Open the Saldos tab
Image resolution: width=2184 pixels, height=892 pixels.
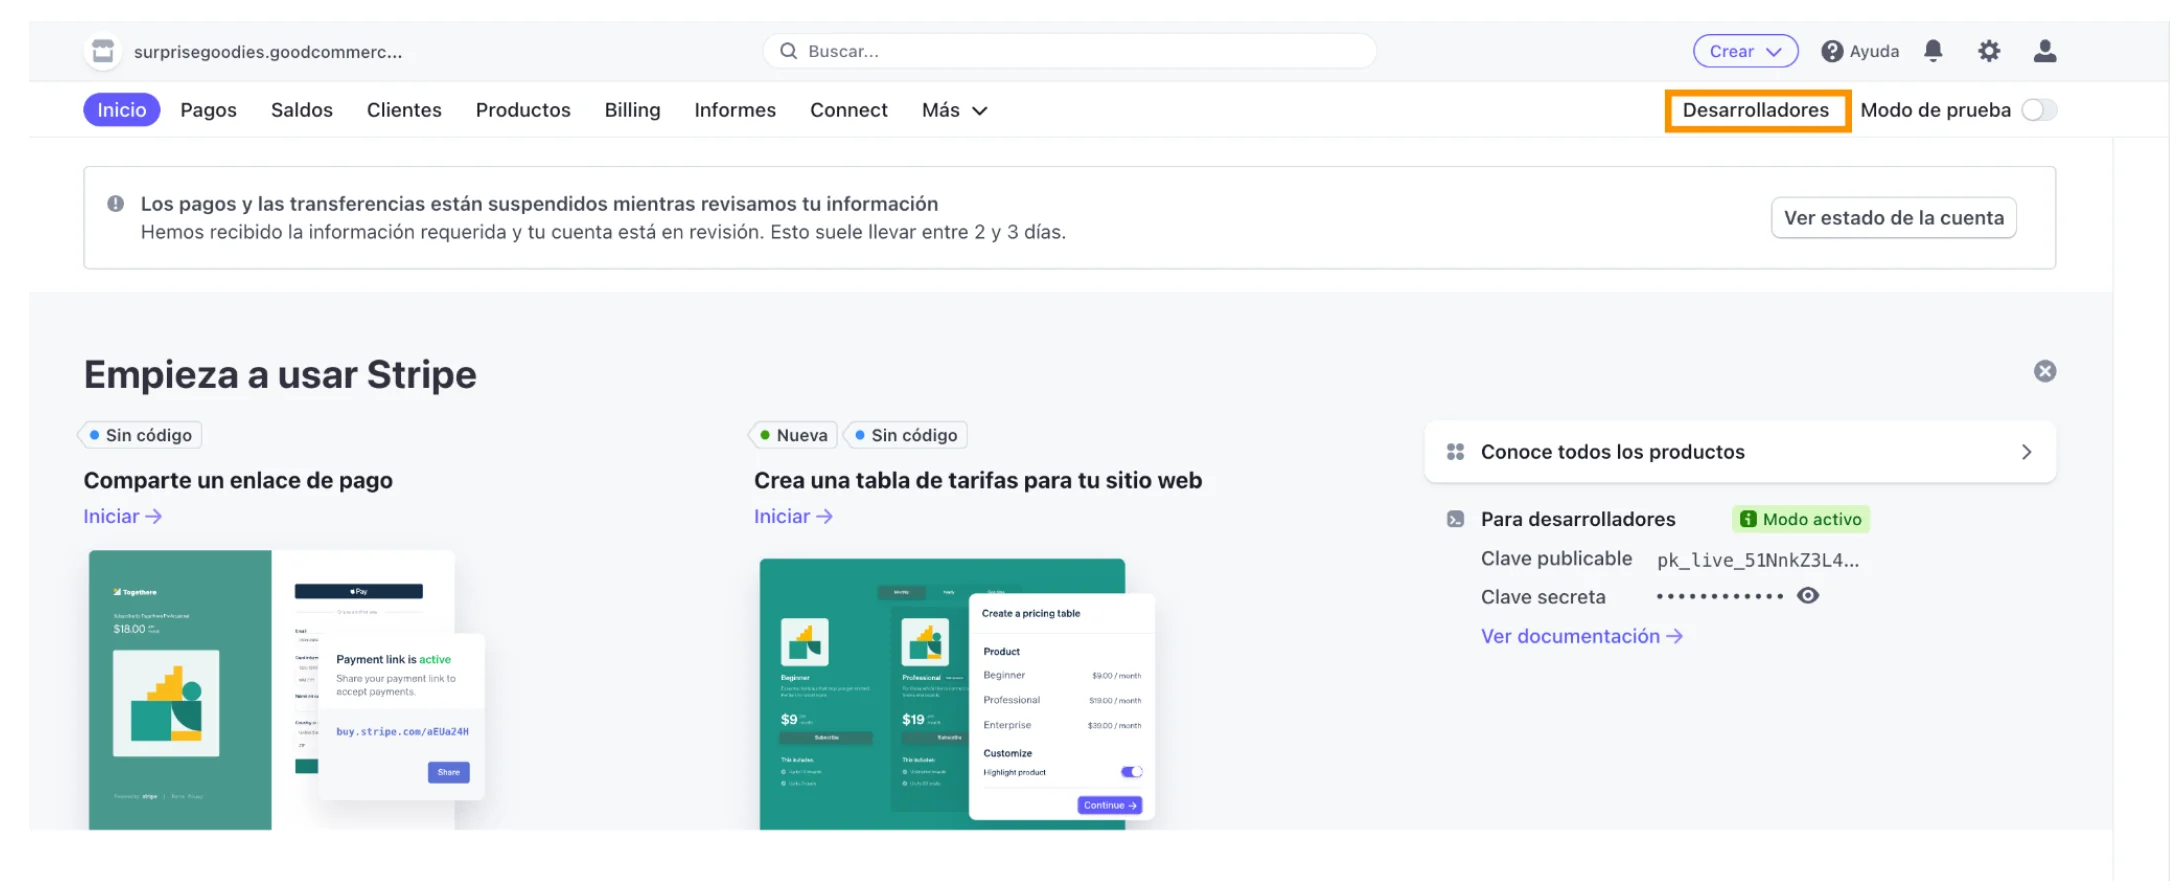(301, 110)
